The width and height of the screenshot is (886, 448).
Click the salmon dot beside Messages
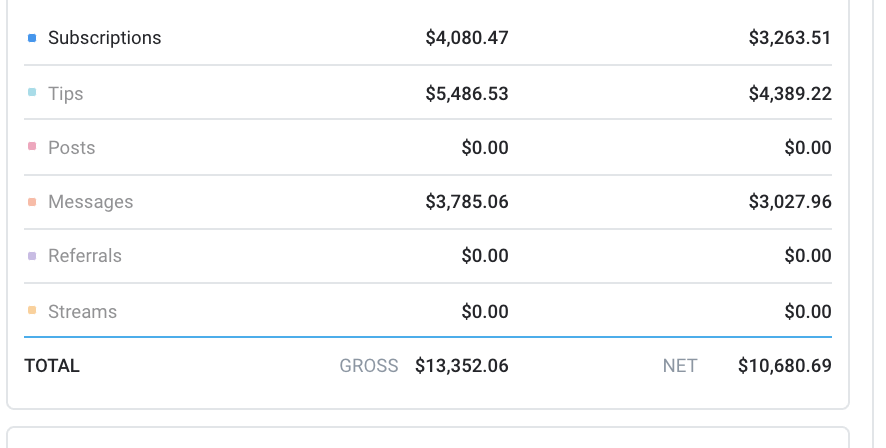[32, 202]
